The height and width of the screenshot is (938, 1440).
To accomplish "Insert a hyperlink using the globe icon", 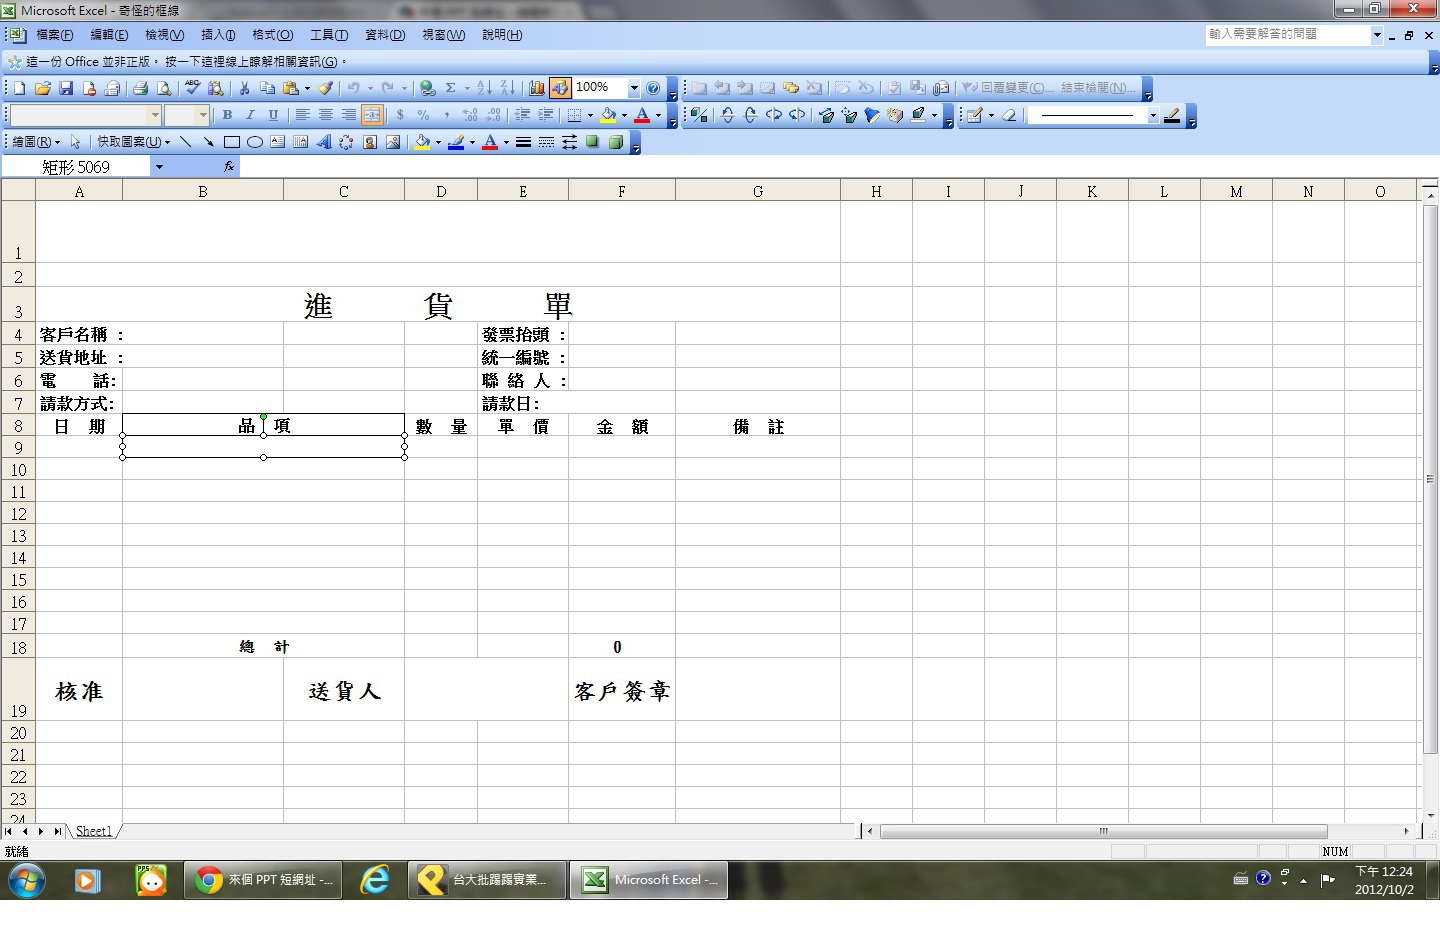I will (427, 88).
